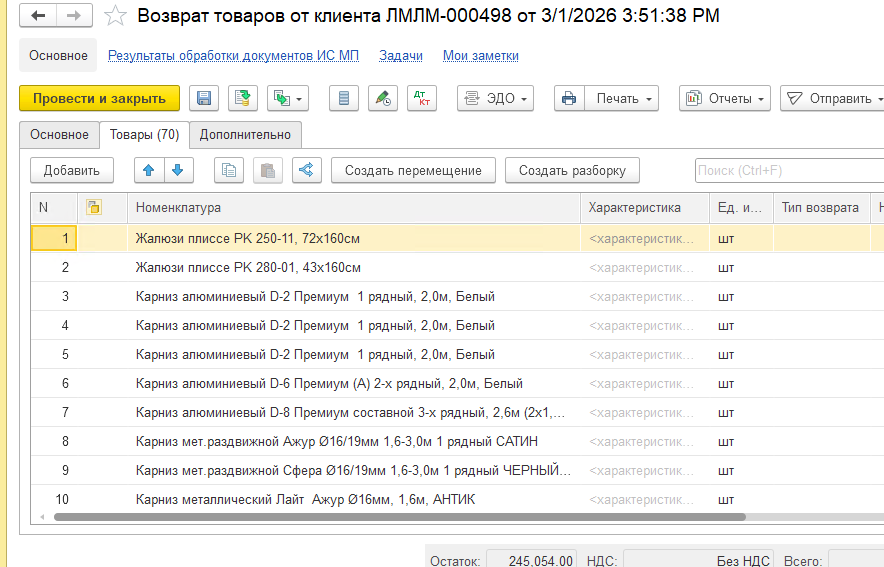Viewport: 884px width, 567px height.
Task: Click the printer icon button
Action: [x=569, y=99]
